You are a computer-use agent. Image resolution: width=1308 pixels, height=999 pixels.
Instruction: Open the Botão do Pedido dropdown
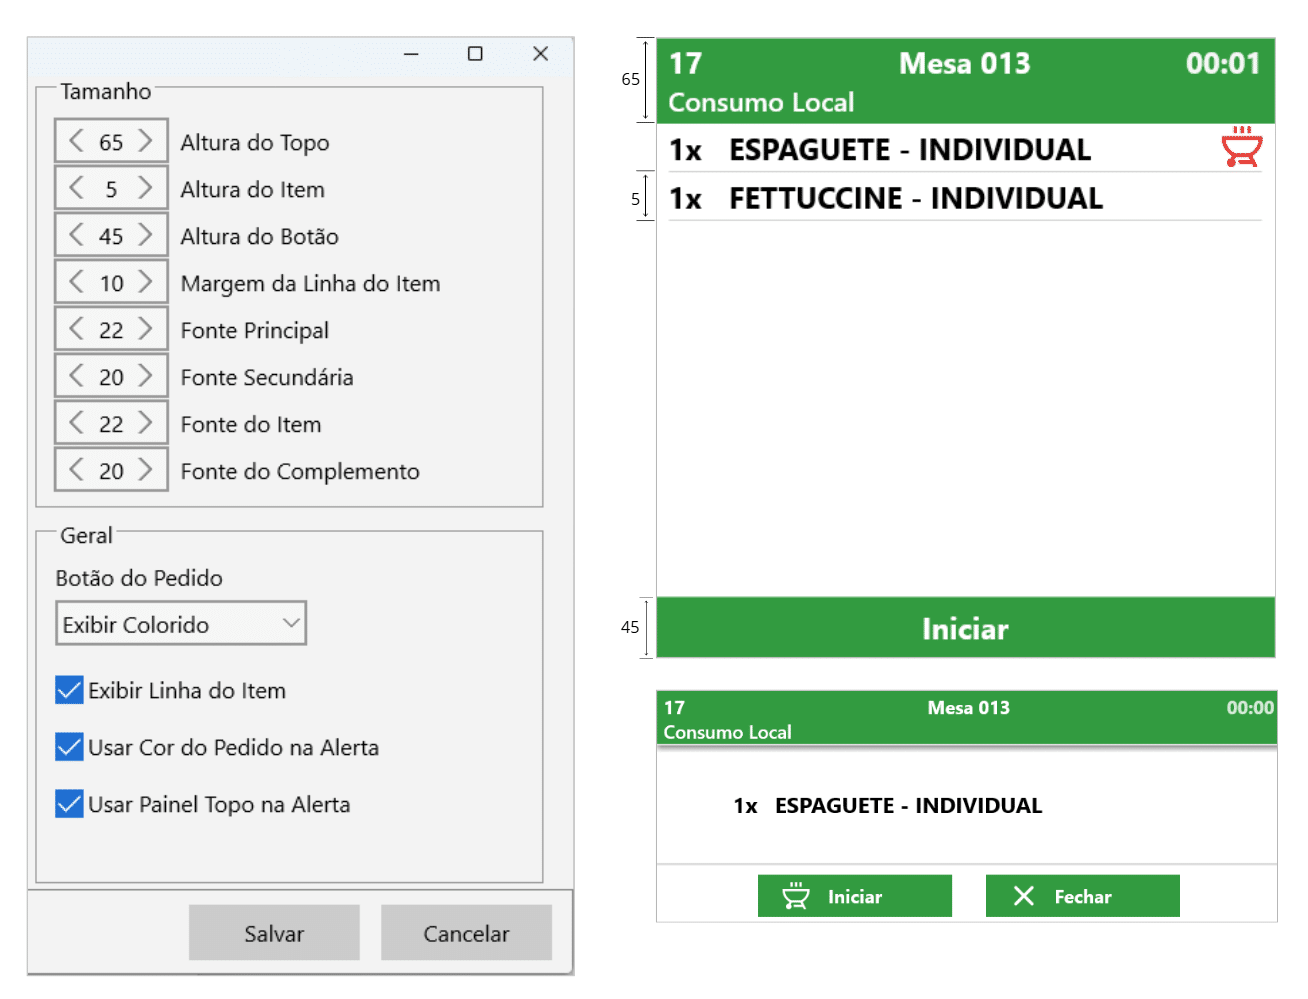coord(181,624)
